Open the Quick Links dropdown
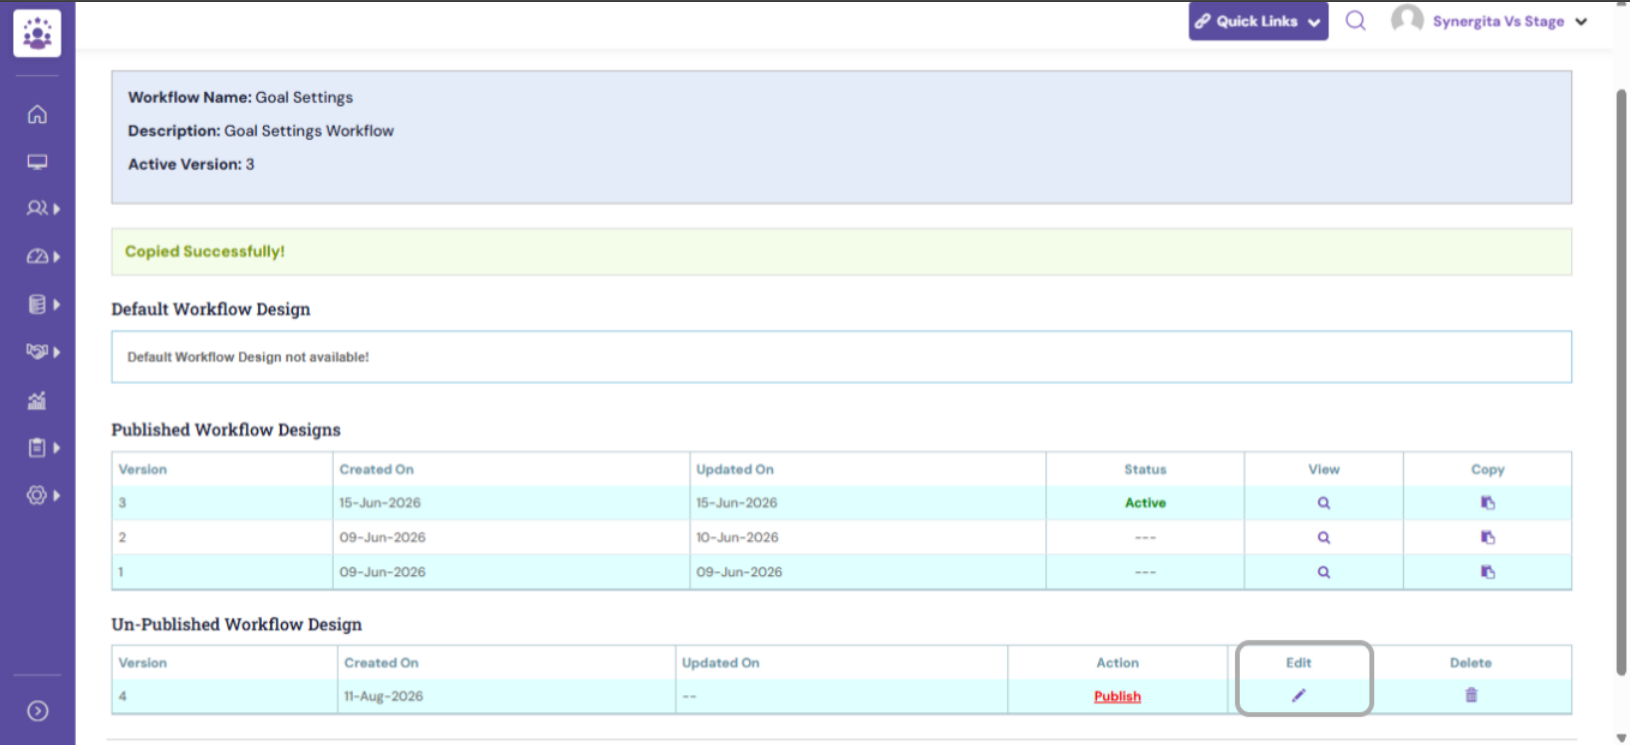Image resolution: width=1630 pixels, height=745 pixels. click(x=1258, y=21)
